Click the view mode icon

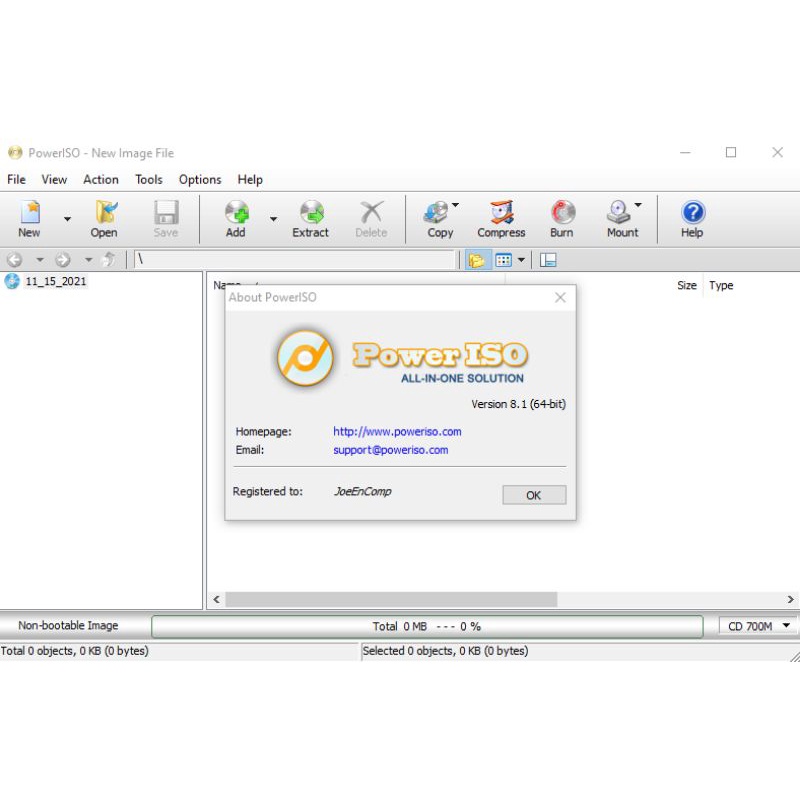coord(504,260)
